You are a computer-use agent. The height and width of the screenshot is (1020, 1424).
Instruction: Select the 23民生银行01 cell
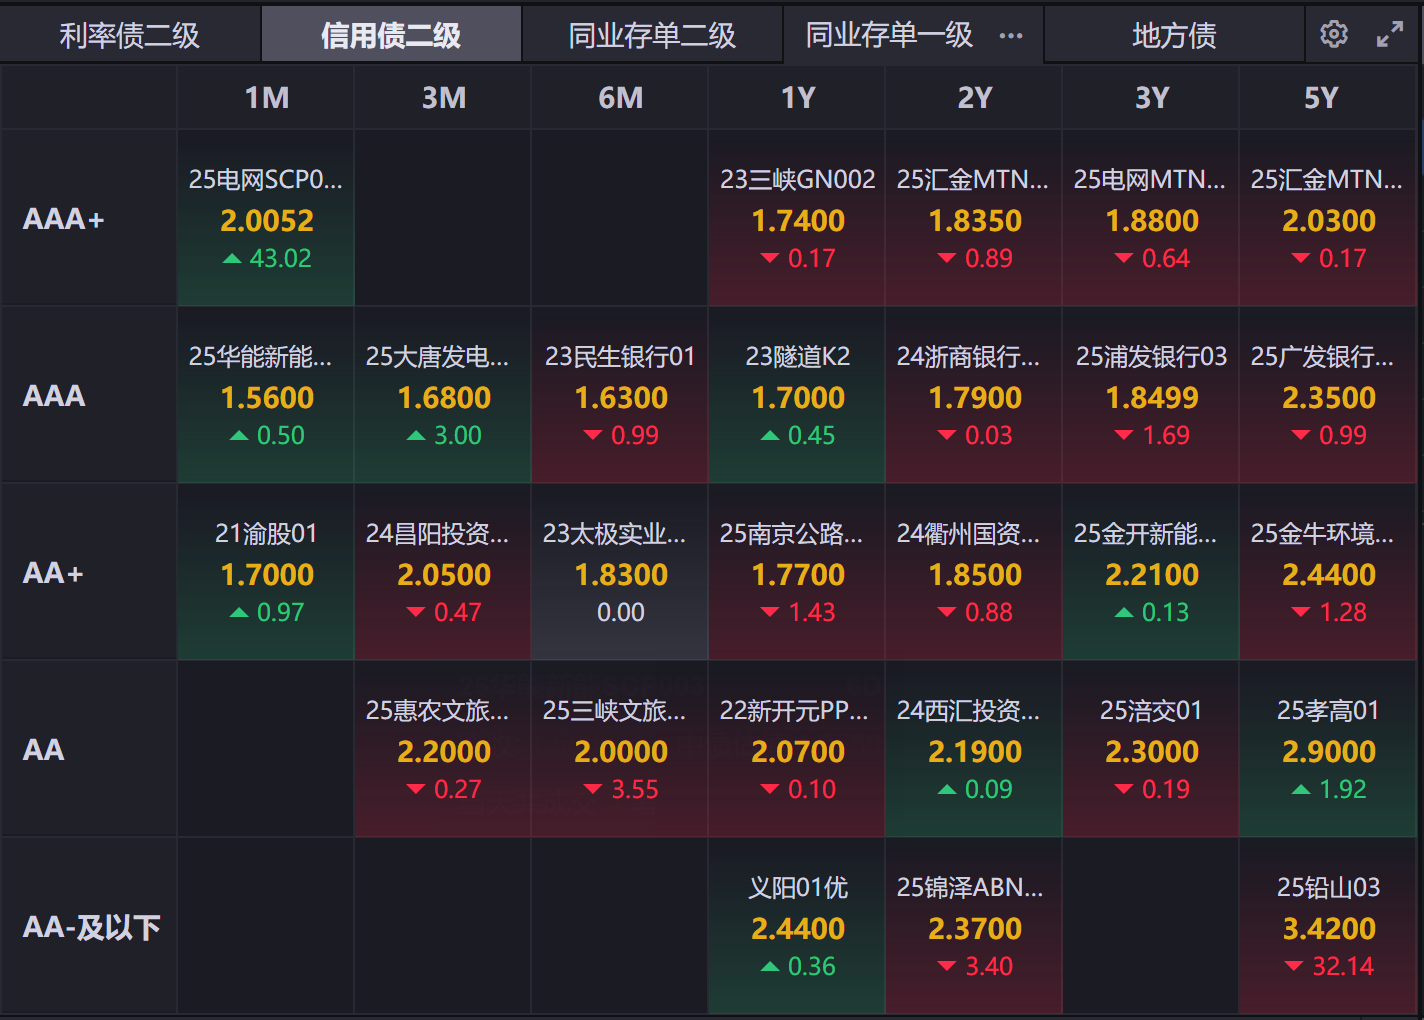coord(620,396)
